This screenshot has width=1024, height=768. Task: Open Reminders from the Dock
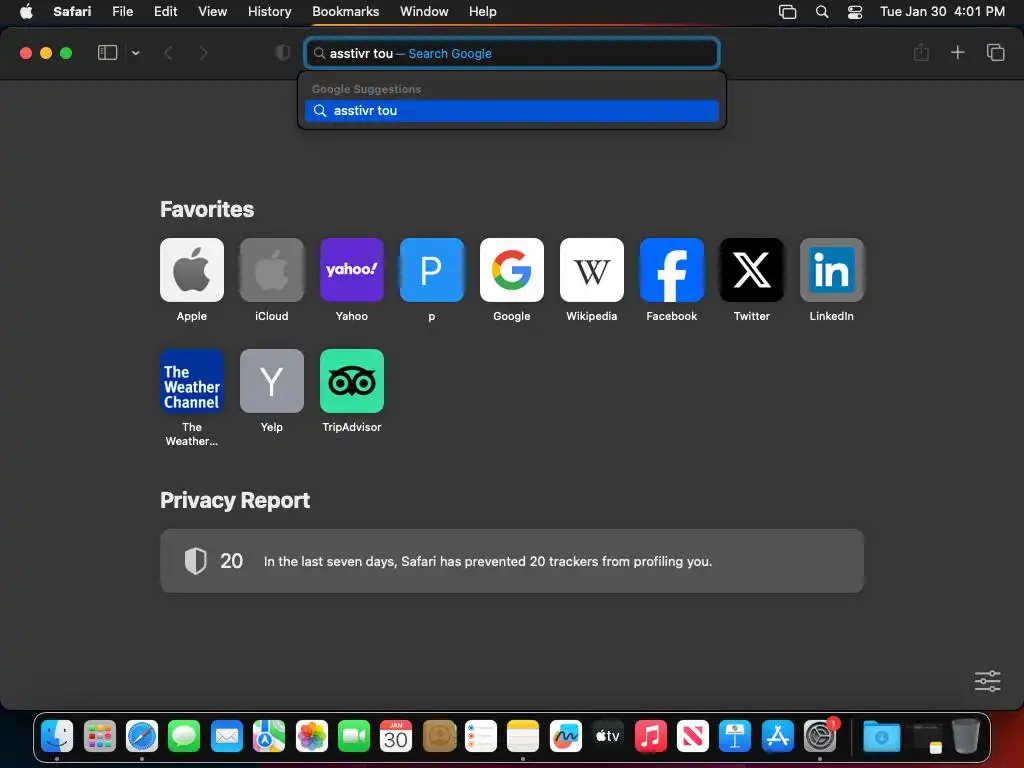coord(481,737)
